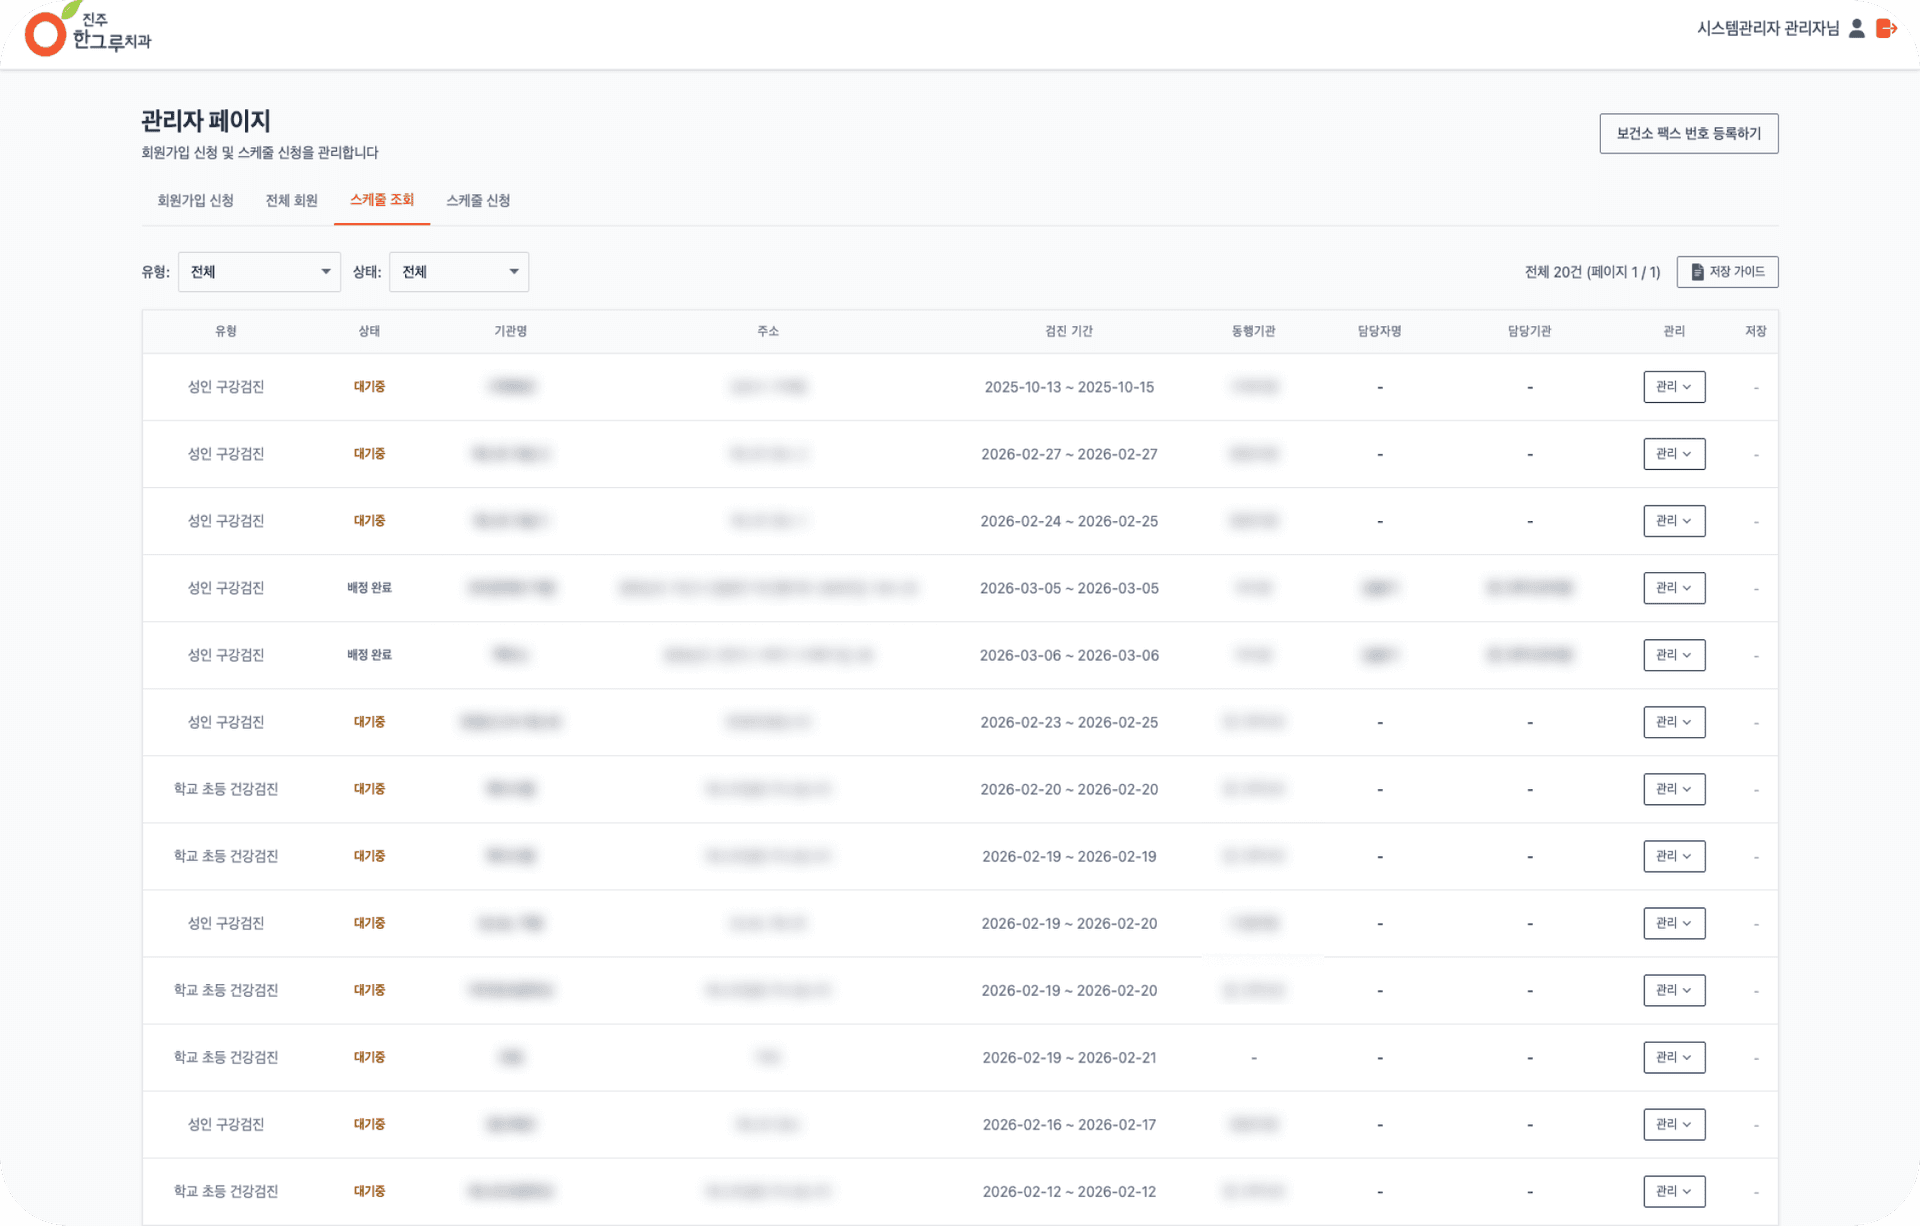Open the 상태 filter dropdown

tap(459, 272)
